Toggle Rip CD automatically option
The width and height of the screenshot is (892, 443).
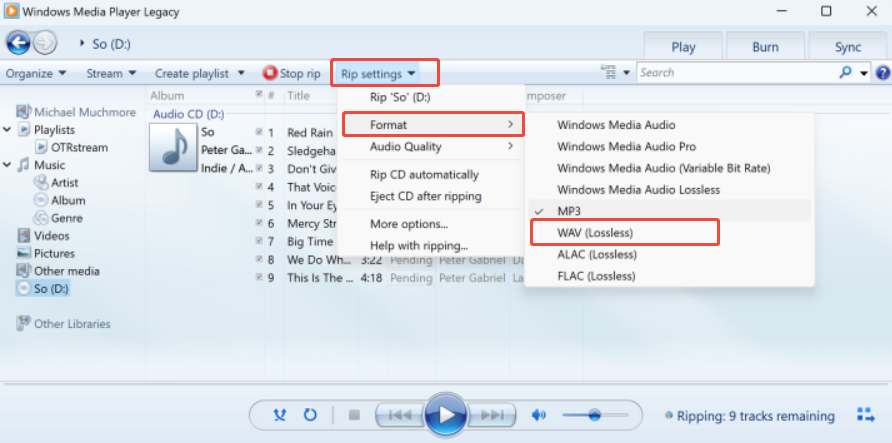coord(432,175)
